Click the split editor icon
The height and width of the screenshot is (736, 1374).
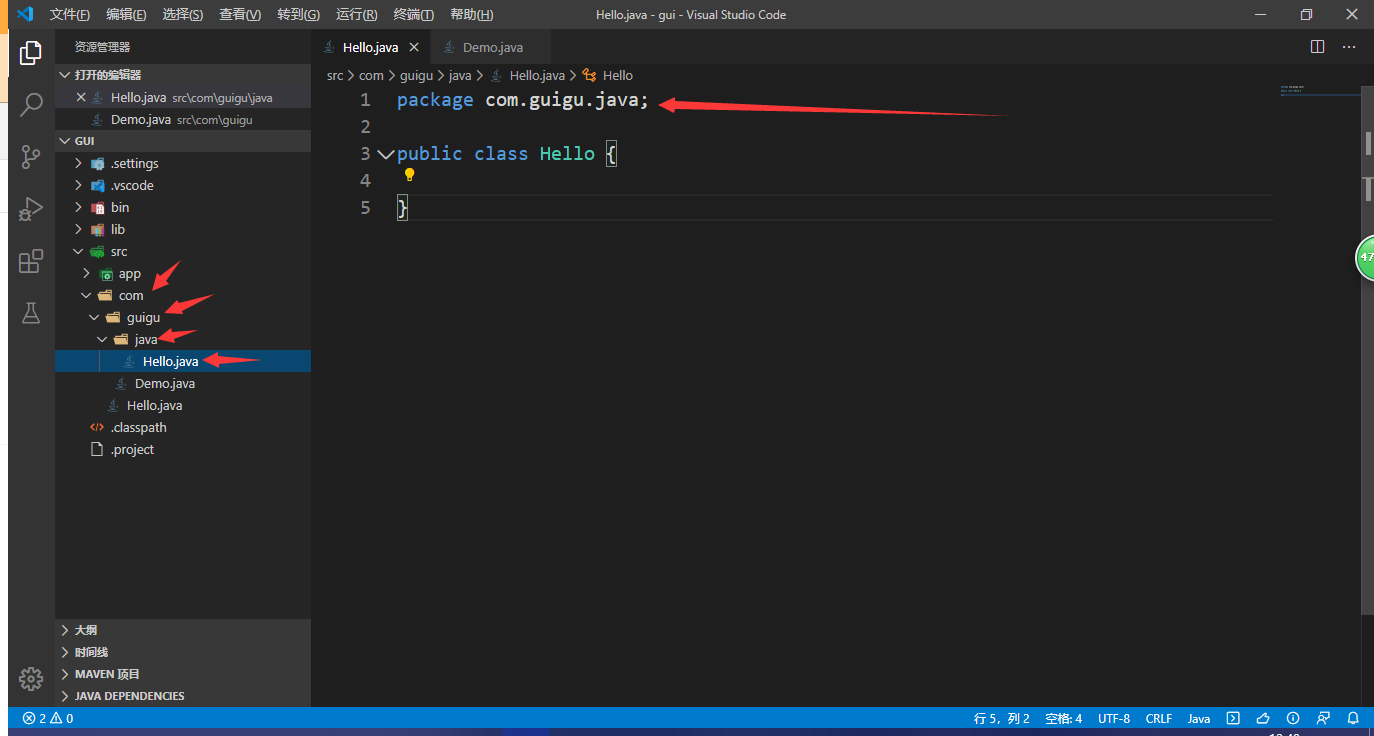tap(1317, 46)
